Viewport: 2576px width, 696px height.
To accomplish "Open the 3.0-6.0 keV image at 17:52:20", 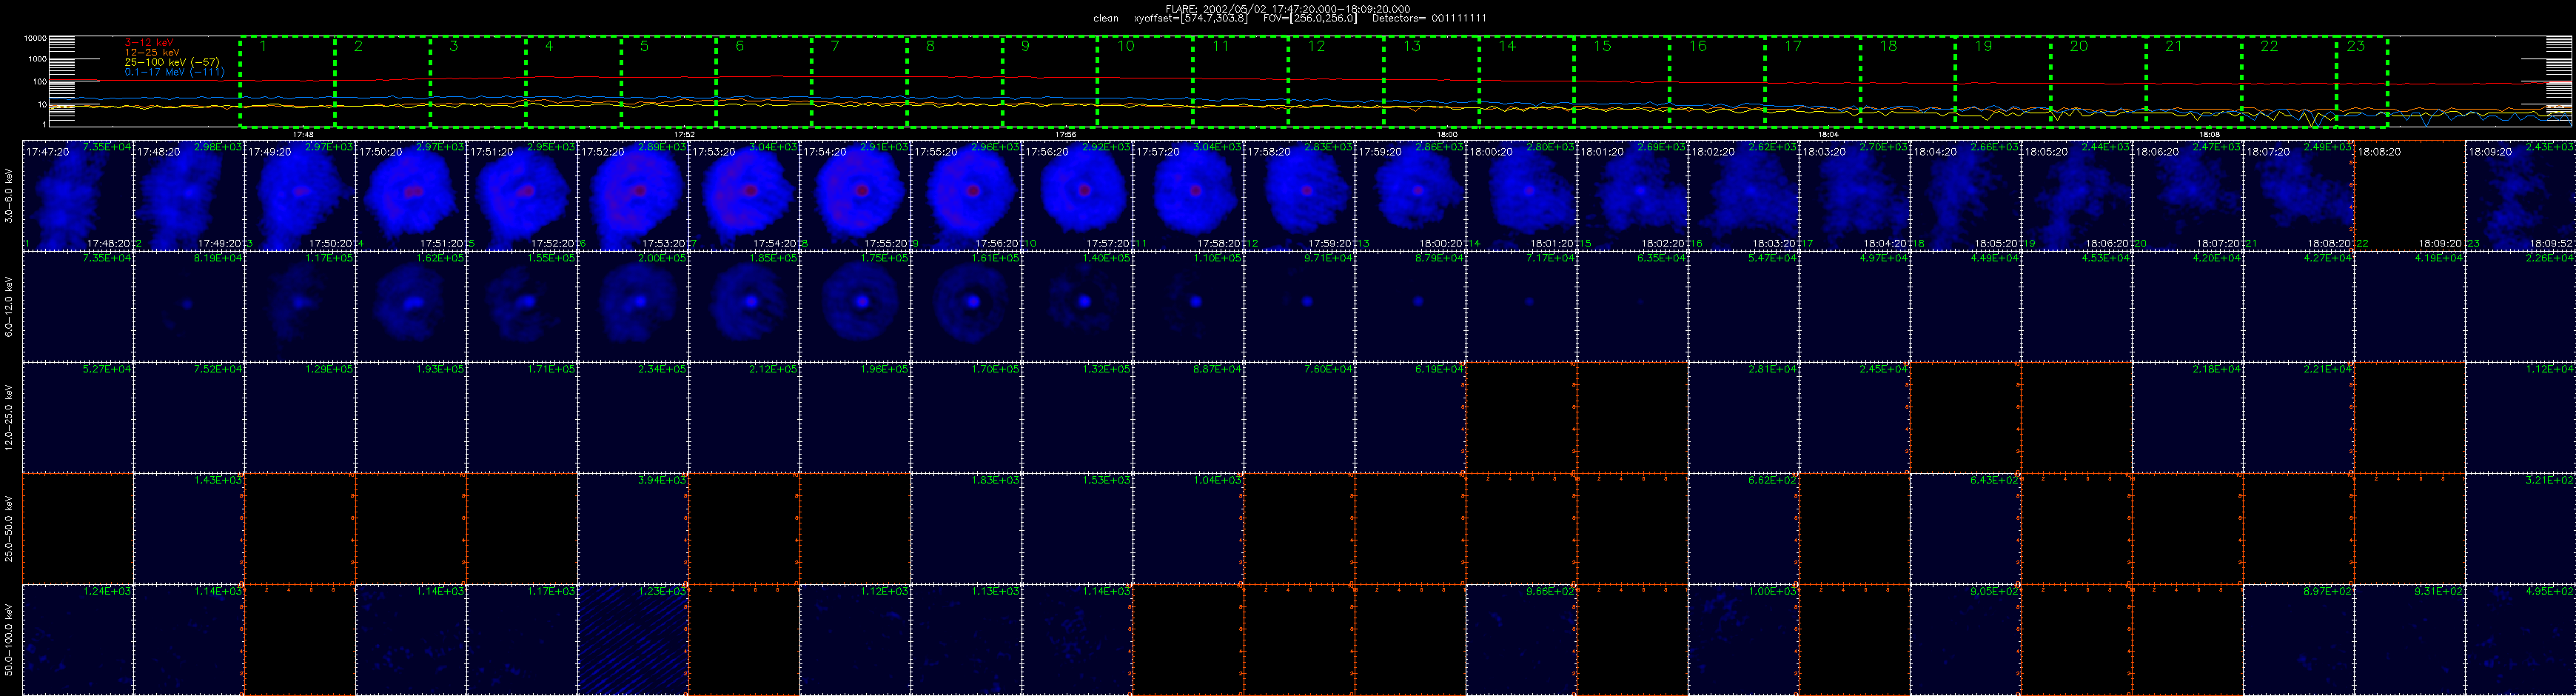I will point(633,195).
